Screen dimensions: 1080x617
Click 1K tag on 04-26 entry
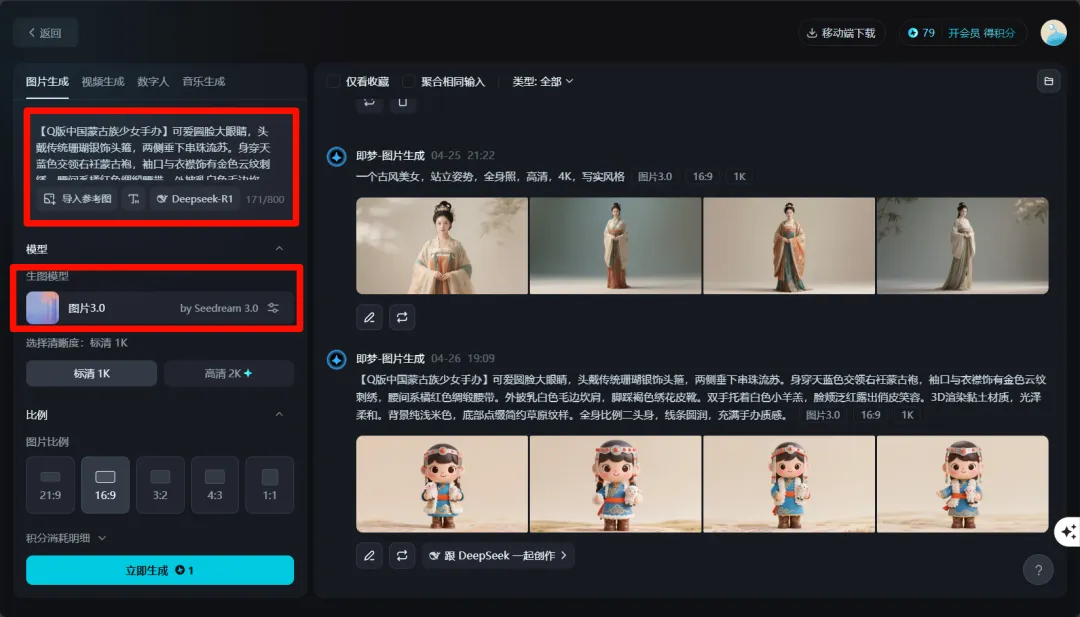(x=908, y=415)
